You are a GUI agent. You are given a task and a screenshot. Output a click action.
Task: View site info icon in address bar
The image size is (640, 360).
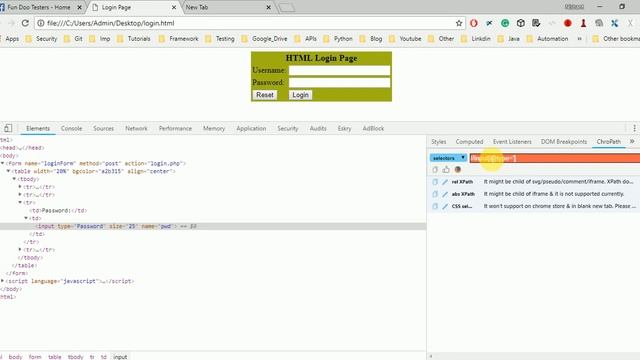coord(41,23)
